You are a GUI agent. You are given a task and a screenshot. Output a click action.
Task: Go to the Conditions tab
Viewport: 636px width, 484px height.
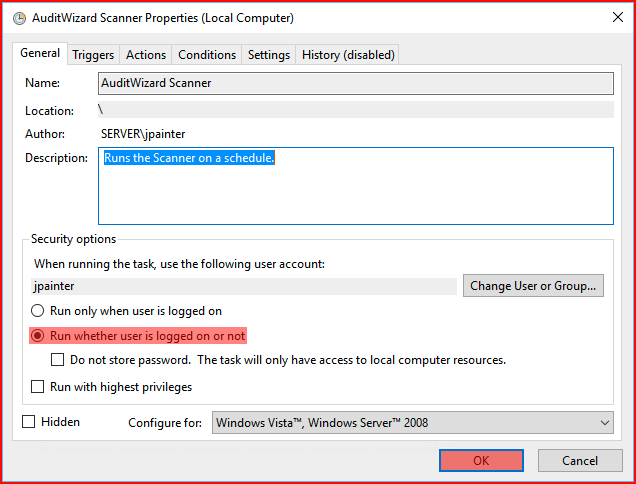click(207, 55)
